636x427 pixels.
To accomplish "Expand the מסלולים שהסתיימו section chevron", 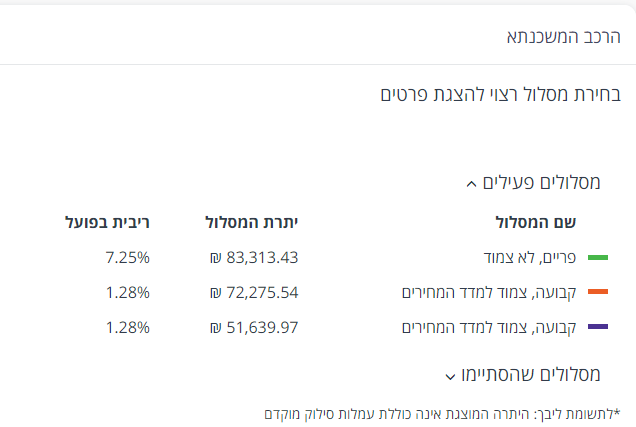I will coord(450,376).
